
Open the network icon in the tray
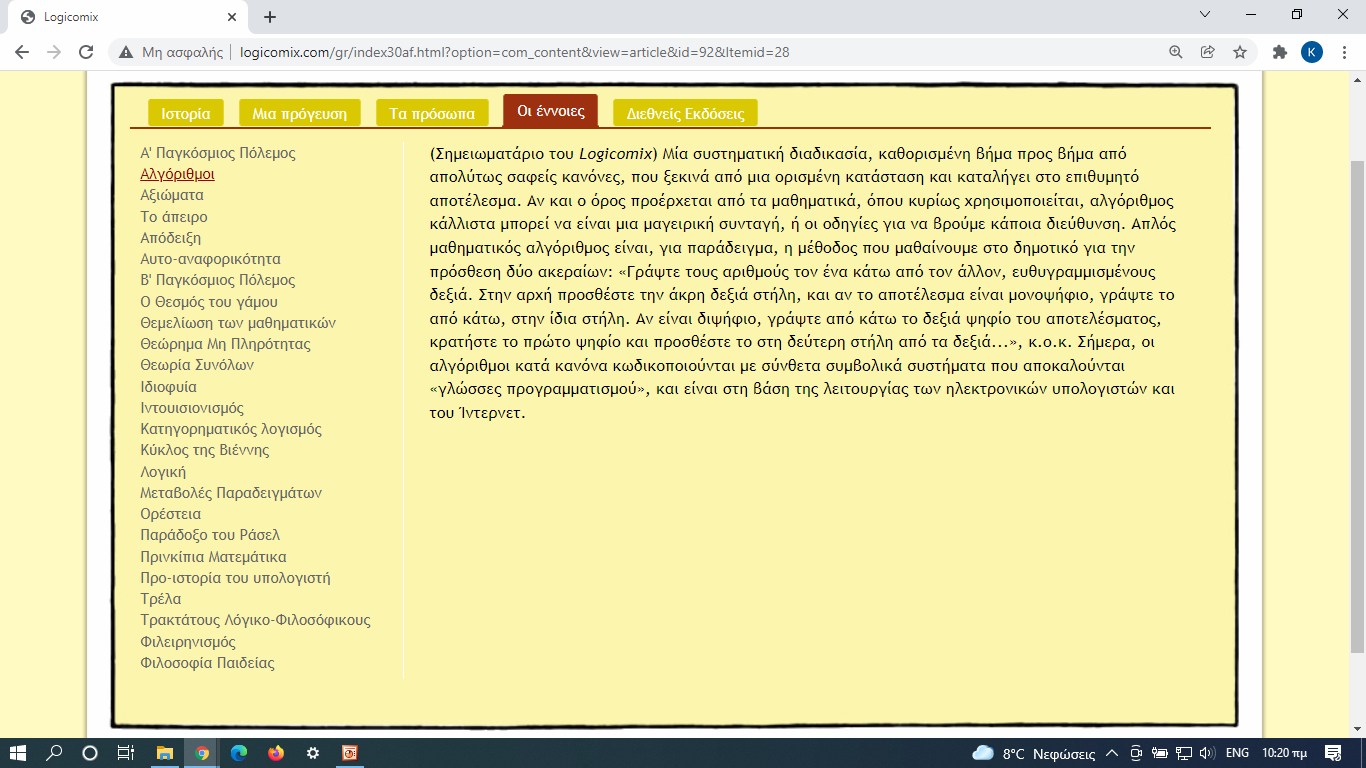pyautogui.click(x=1184, y=753)
